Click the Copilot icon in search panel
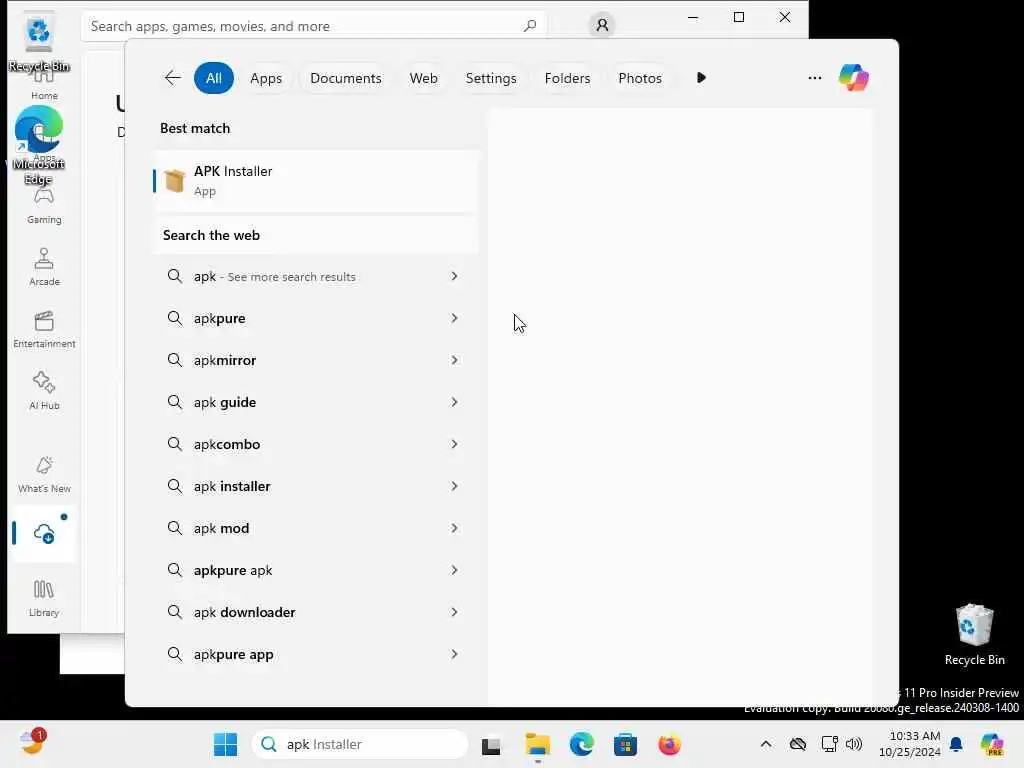 coord(854,78)
